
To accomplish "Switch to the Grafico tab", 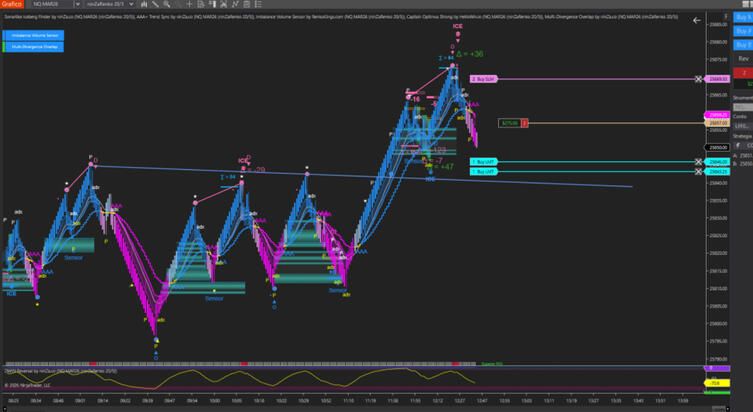I will (x=12, y=5).
